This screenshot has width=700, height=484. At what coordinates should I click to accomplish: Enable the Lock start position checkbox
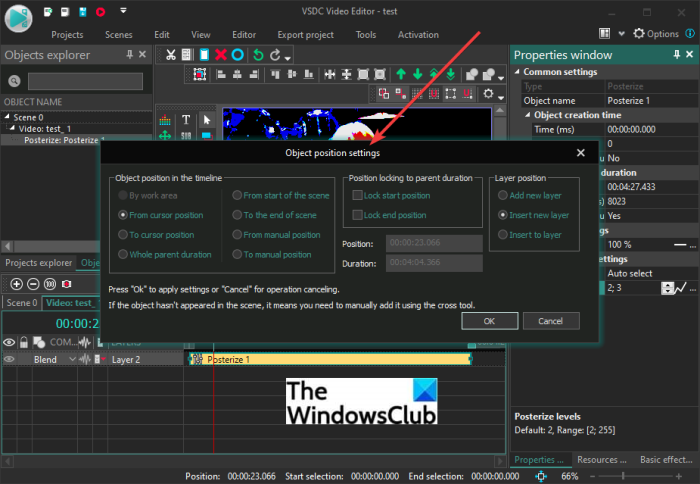coord(356,195)
